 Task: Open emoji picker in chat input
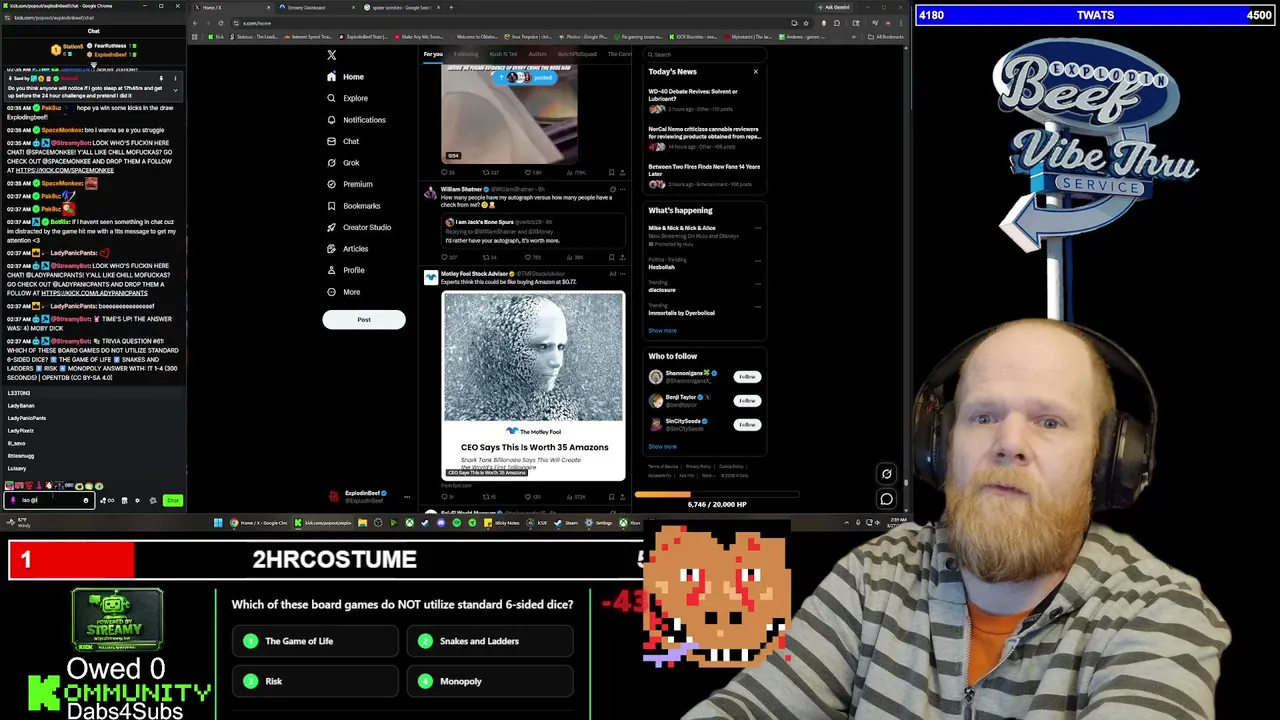coord(86,500)
